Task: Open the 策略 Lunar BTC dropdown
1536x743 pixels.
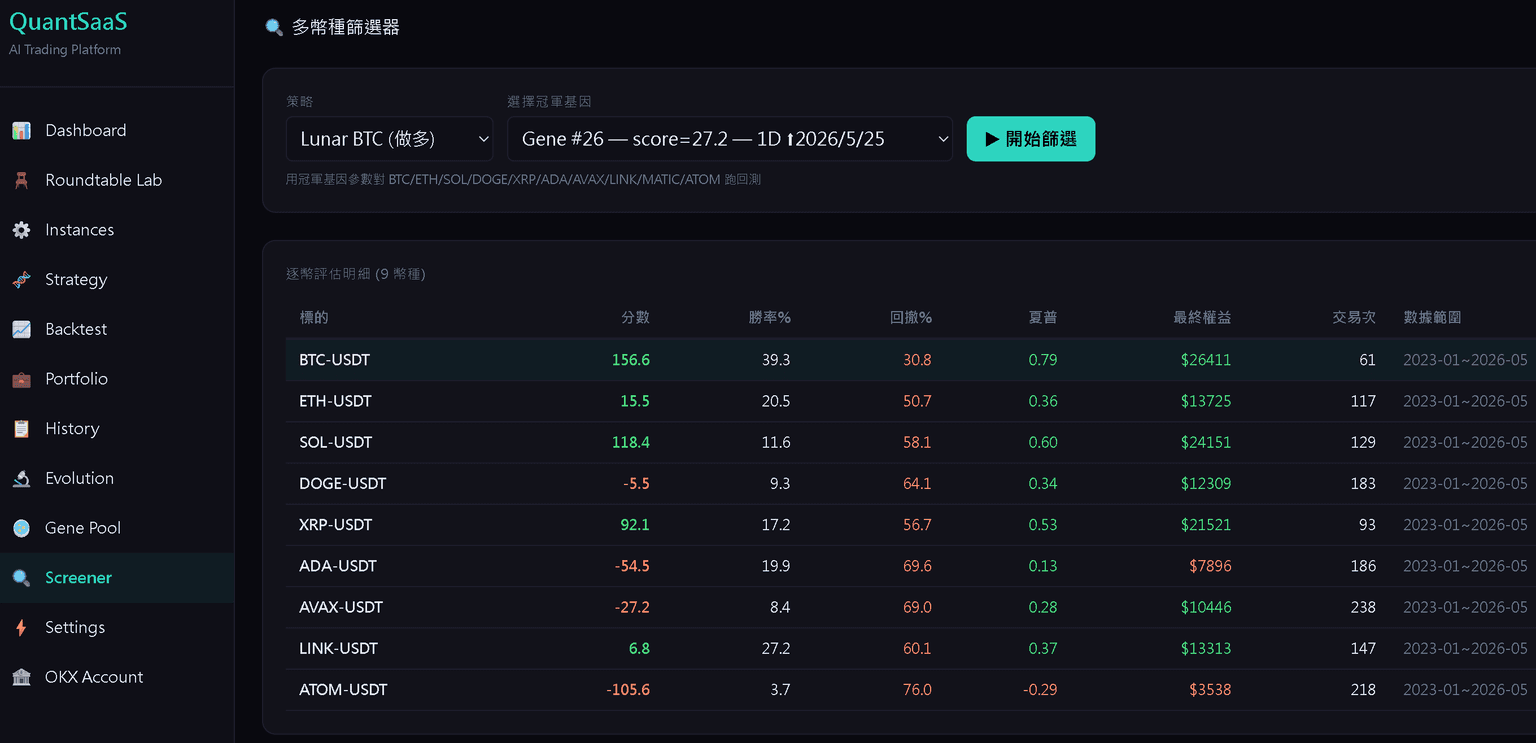Action: [390, 139]
